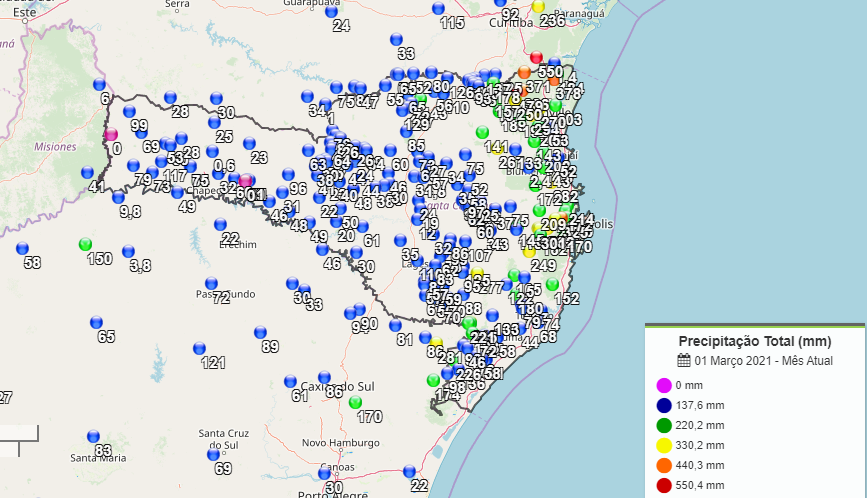Click the magenta 0 mm station marker near Misiones
Viewport: 867px width, 498px height.
[x=111, y=134]
